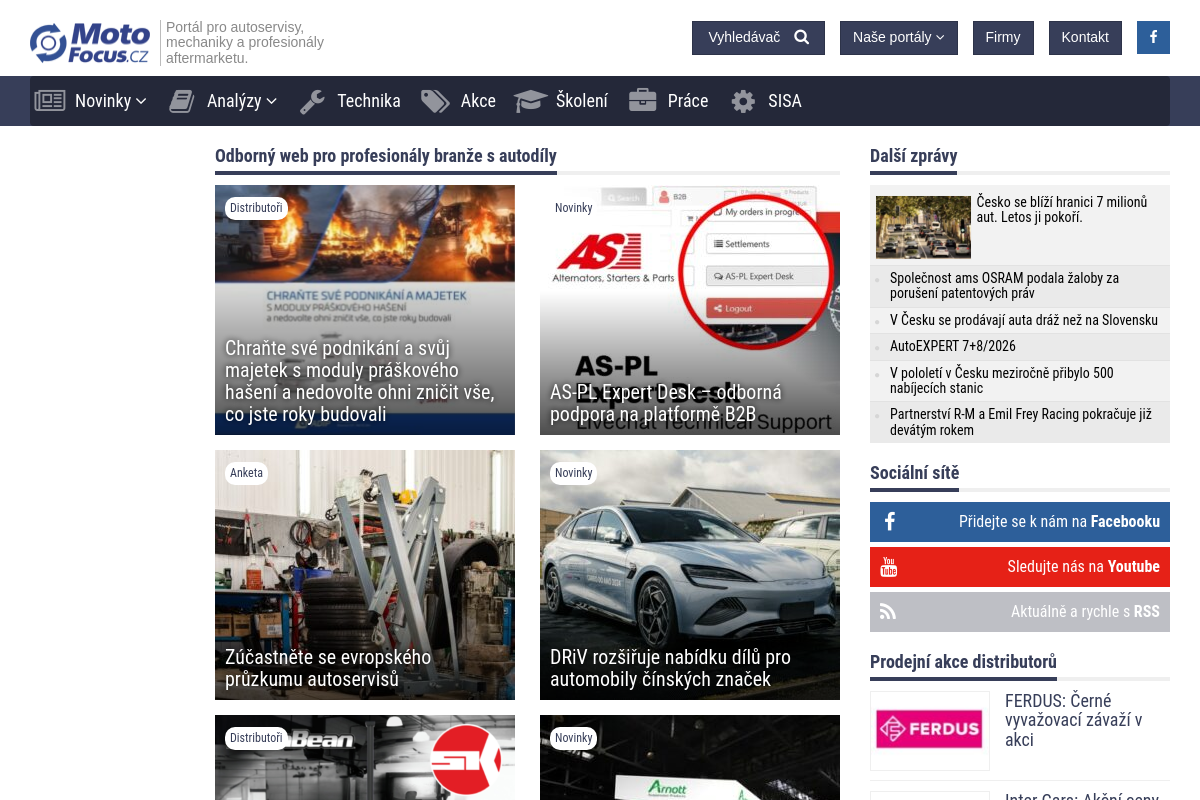Click the Vyhledávač search button
Screen dimensions: 1200x800
(x=758, y=37)
